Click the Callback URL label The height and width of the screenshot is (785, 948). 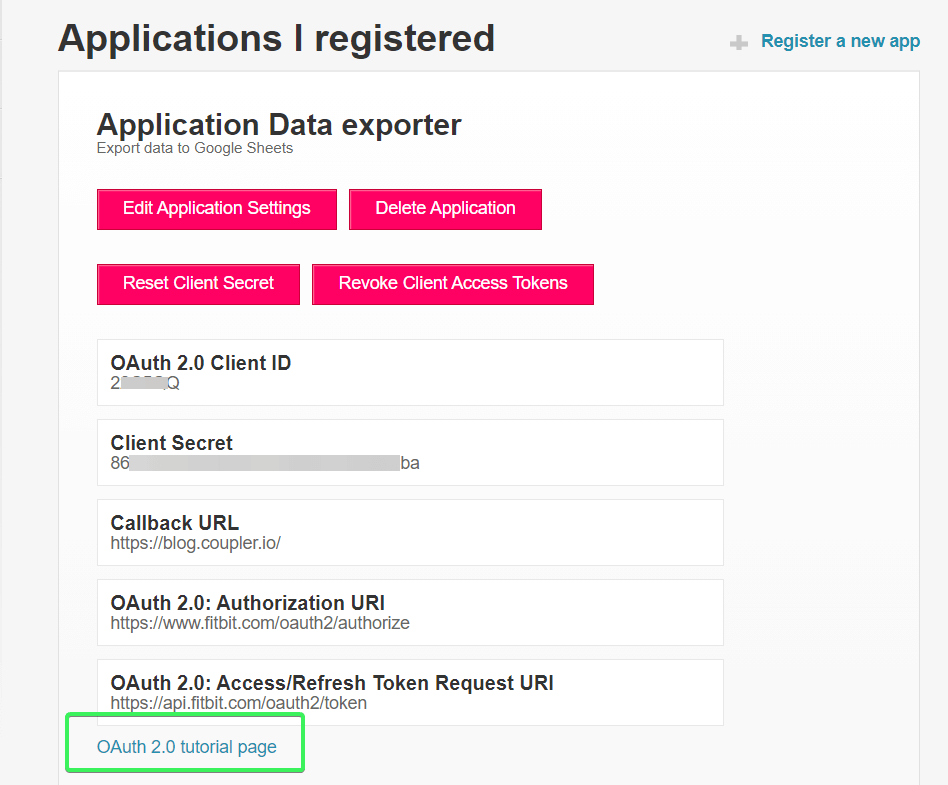[175, 523]
